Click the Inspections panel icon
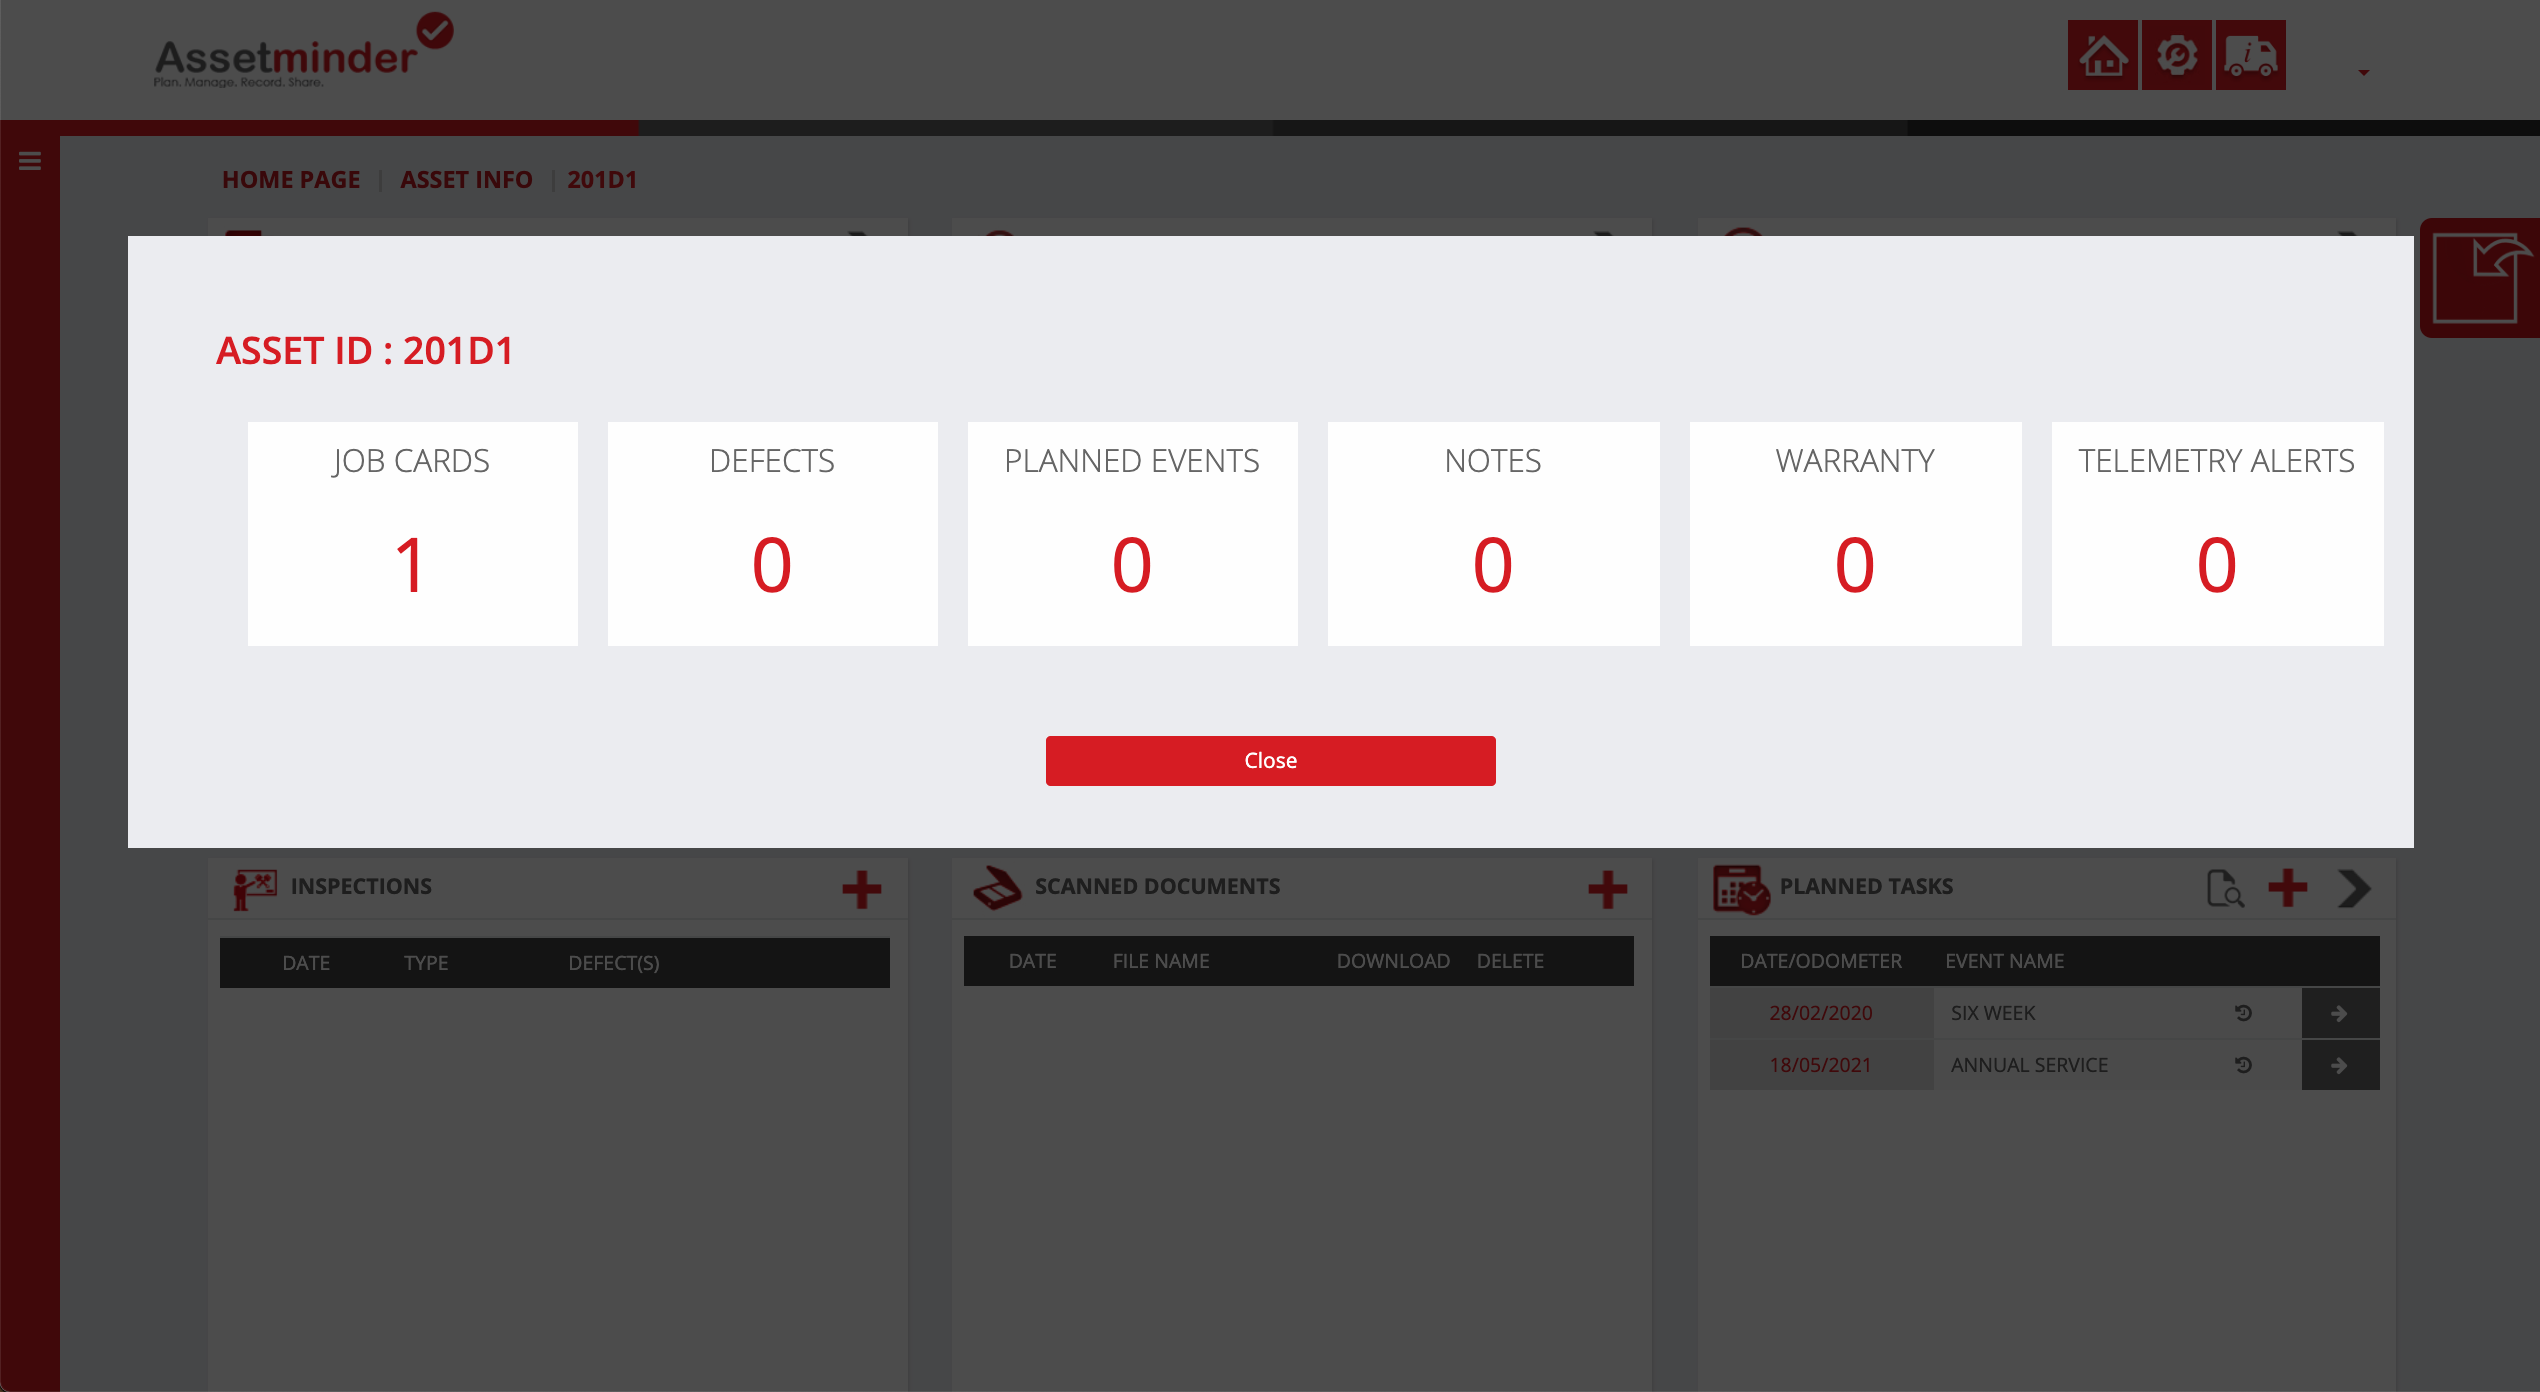This screenshot has width=2540, height=1392. pos(254,888)
